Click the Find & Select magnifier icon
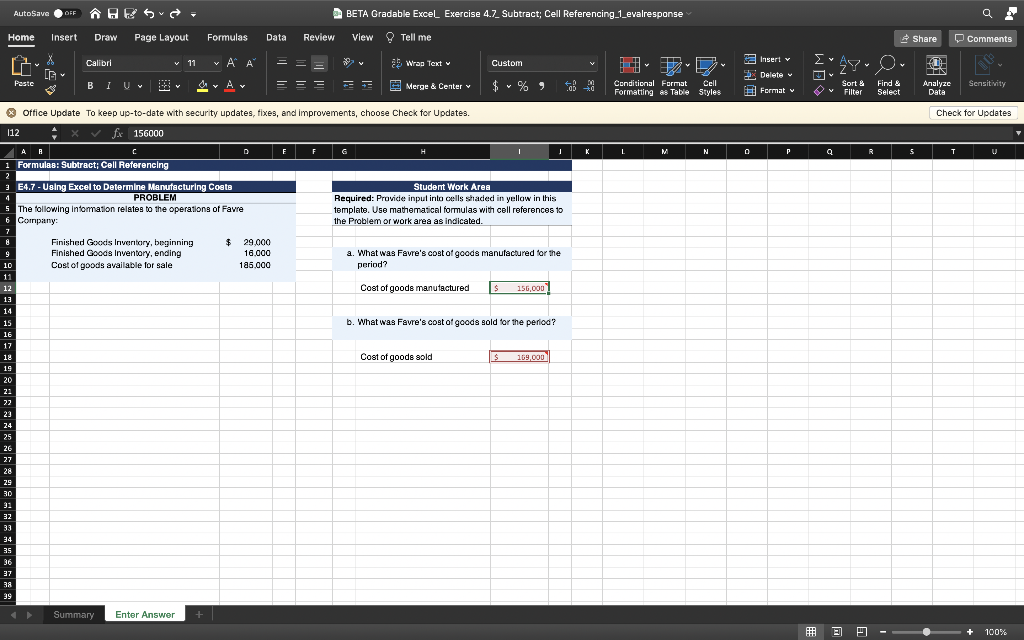 tap(888, 64)
